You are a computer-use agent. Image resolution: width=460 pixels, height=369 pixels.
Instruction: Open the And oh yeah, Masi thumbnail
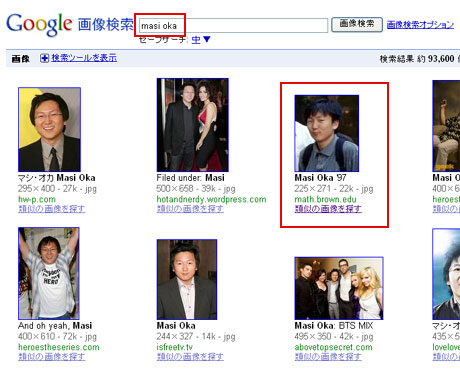(49, 273)
